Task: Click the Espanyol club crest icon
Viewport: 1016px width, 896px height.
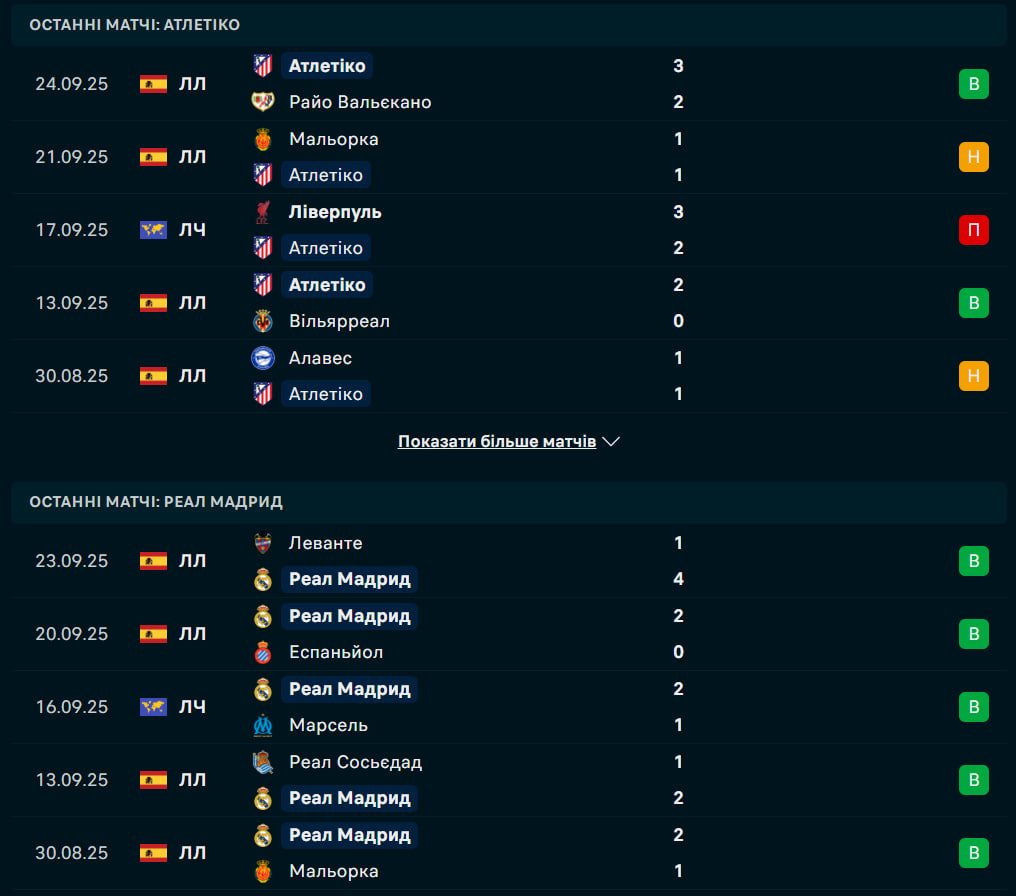Action: click(x=263, y=652)
